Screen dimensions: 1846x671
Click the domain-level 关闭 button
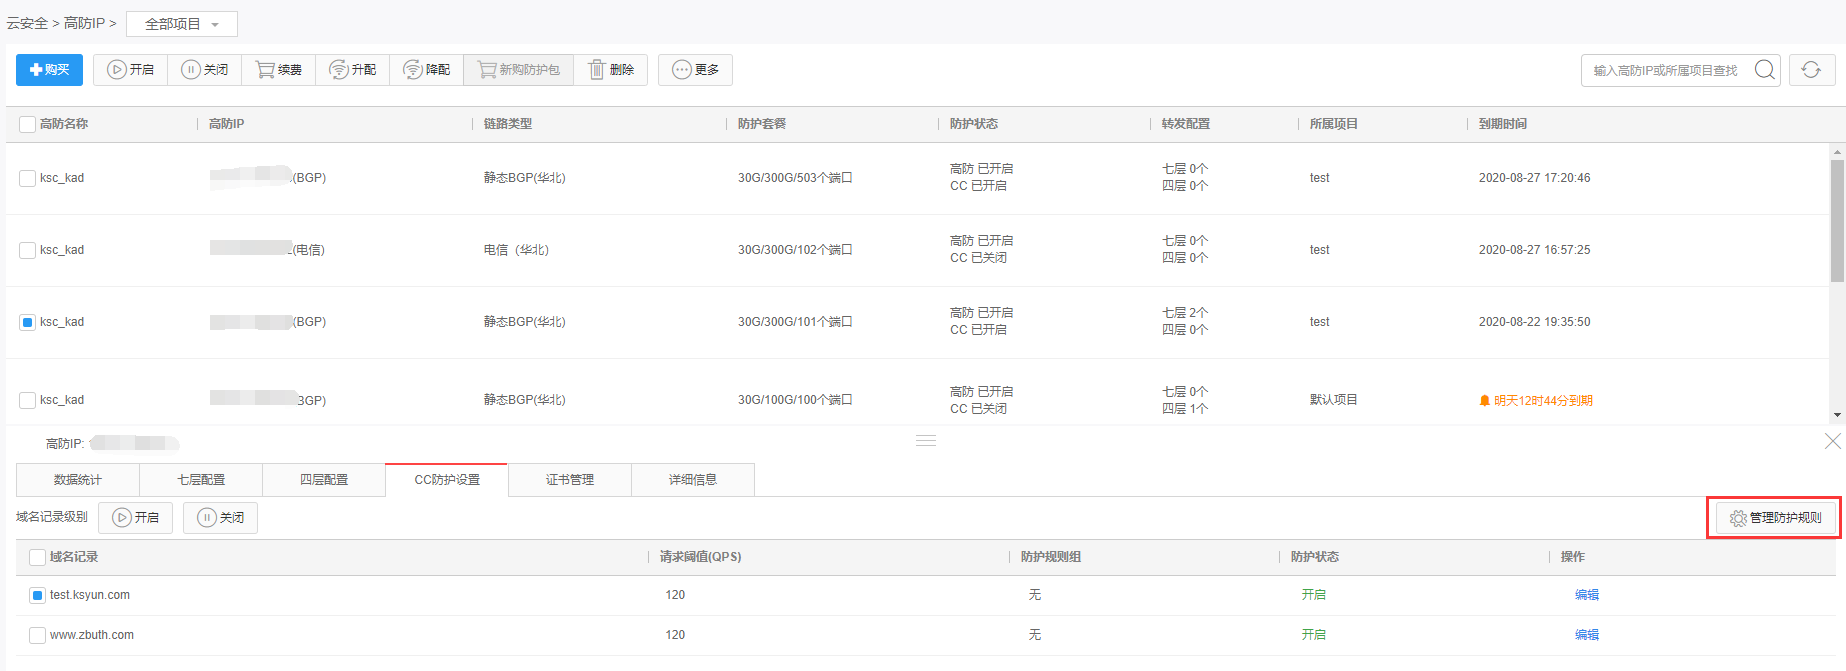[x=220, y=517]
